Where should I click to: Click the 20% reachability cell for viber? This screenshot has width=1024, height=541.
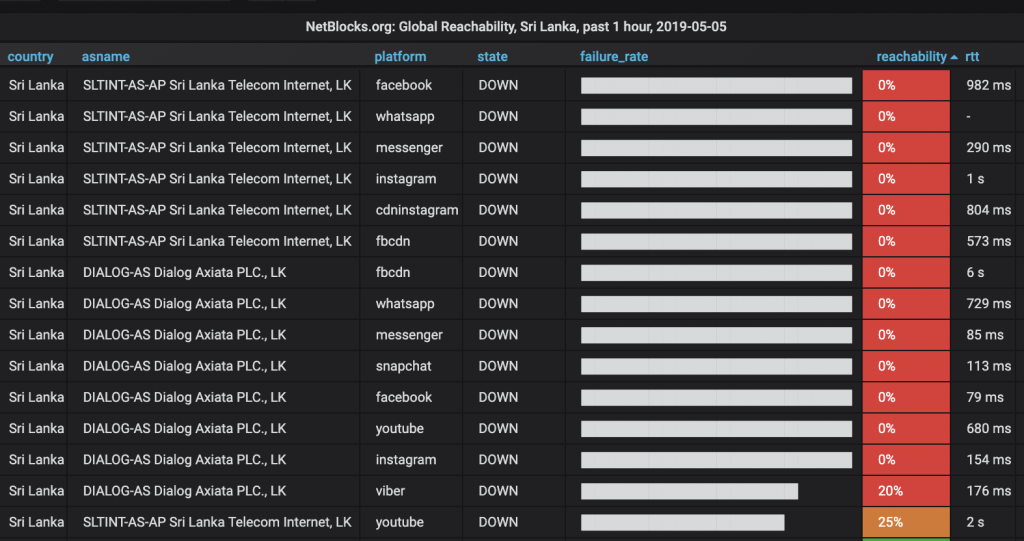coord(906,491)
